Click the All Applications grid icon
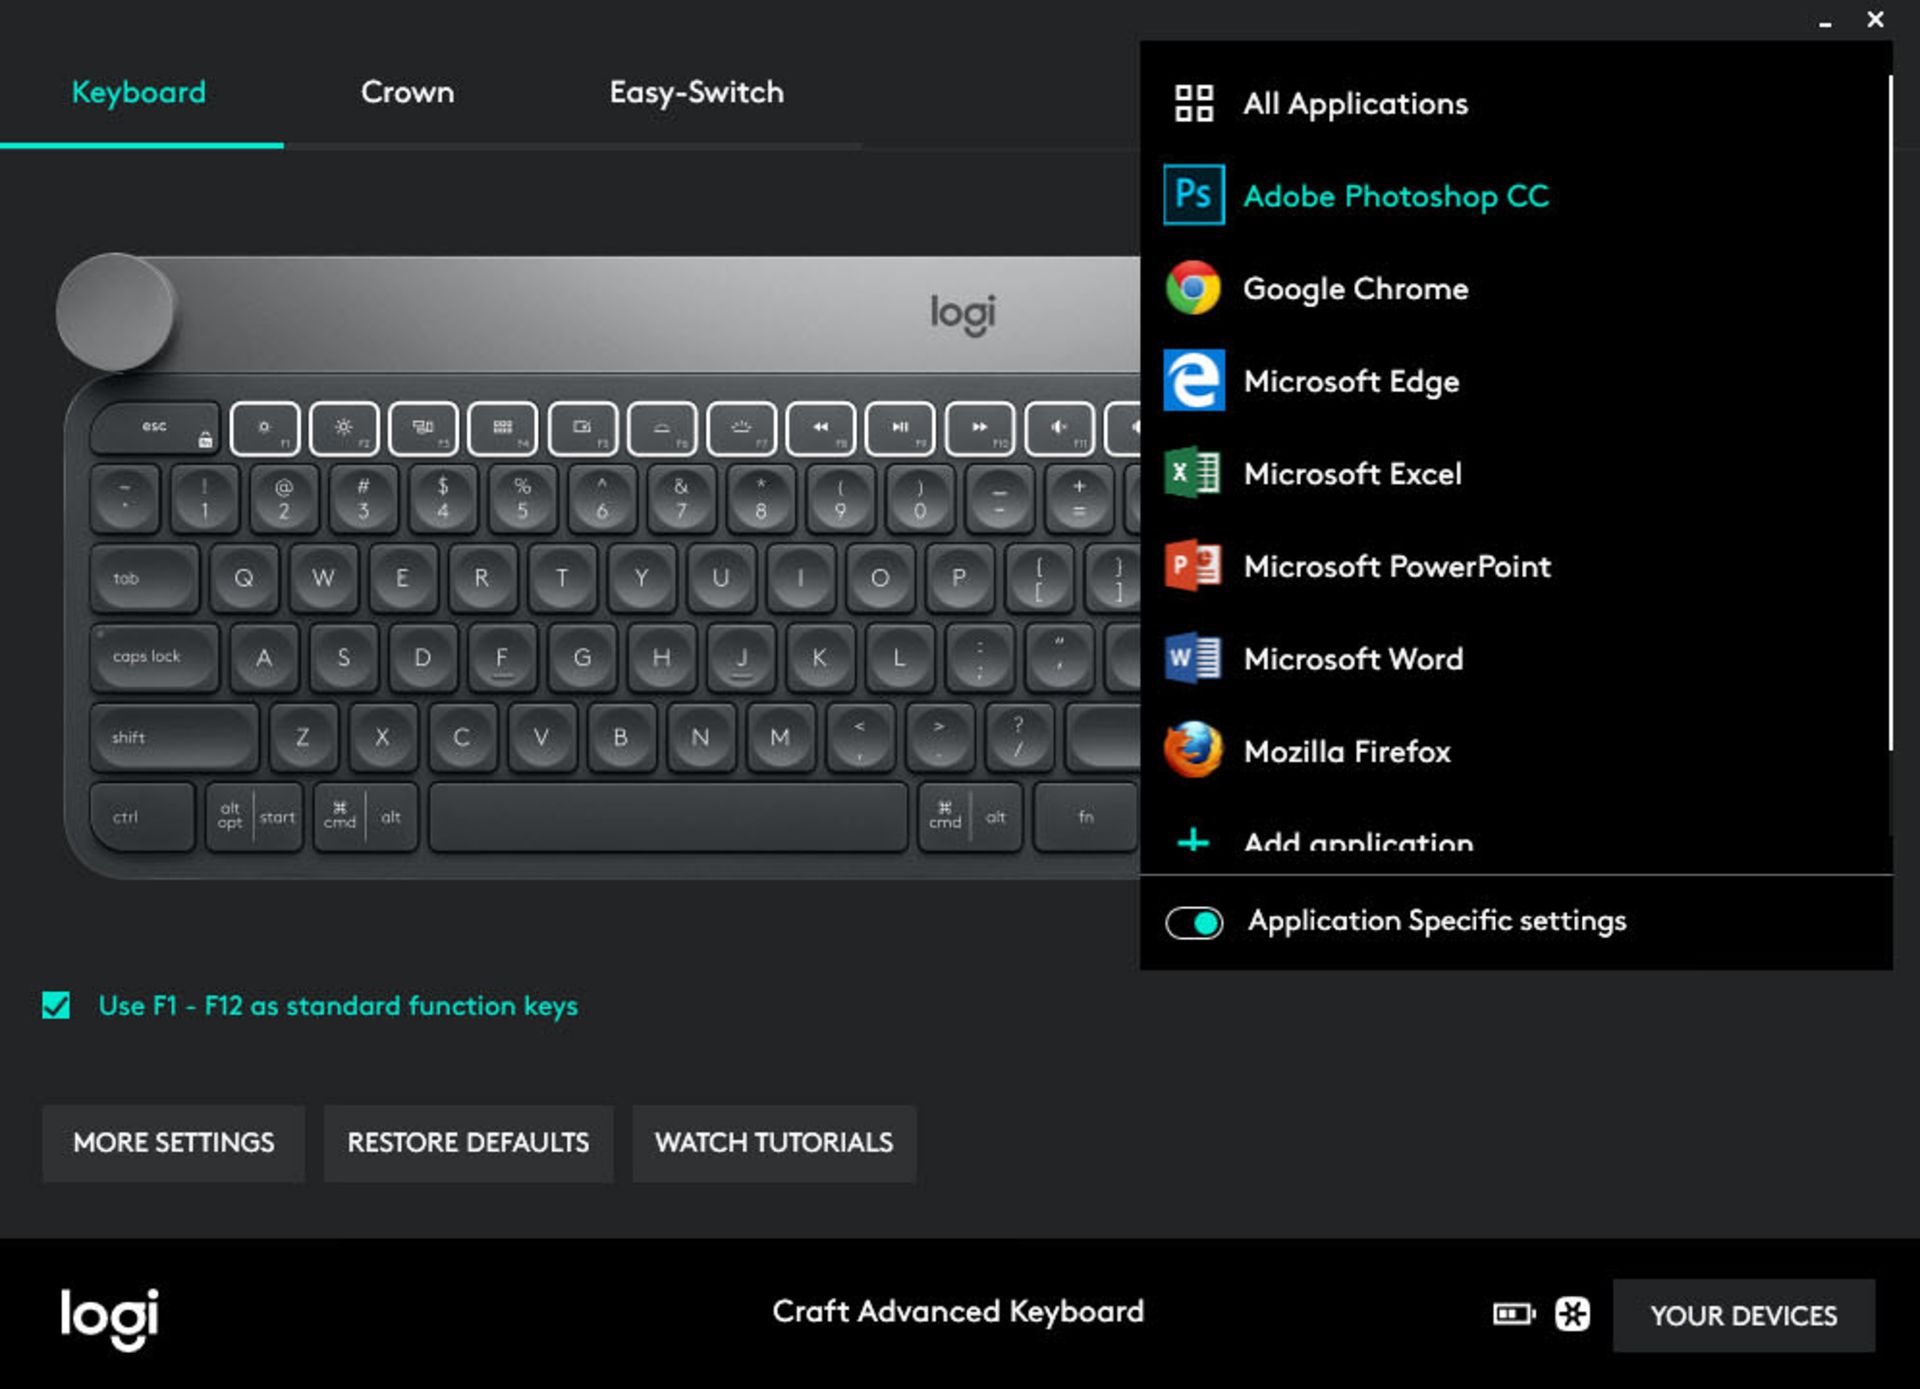This screenshot has height=1389, width=1920. (1194, 103)
